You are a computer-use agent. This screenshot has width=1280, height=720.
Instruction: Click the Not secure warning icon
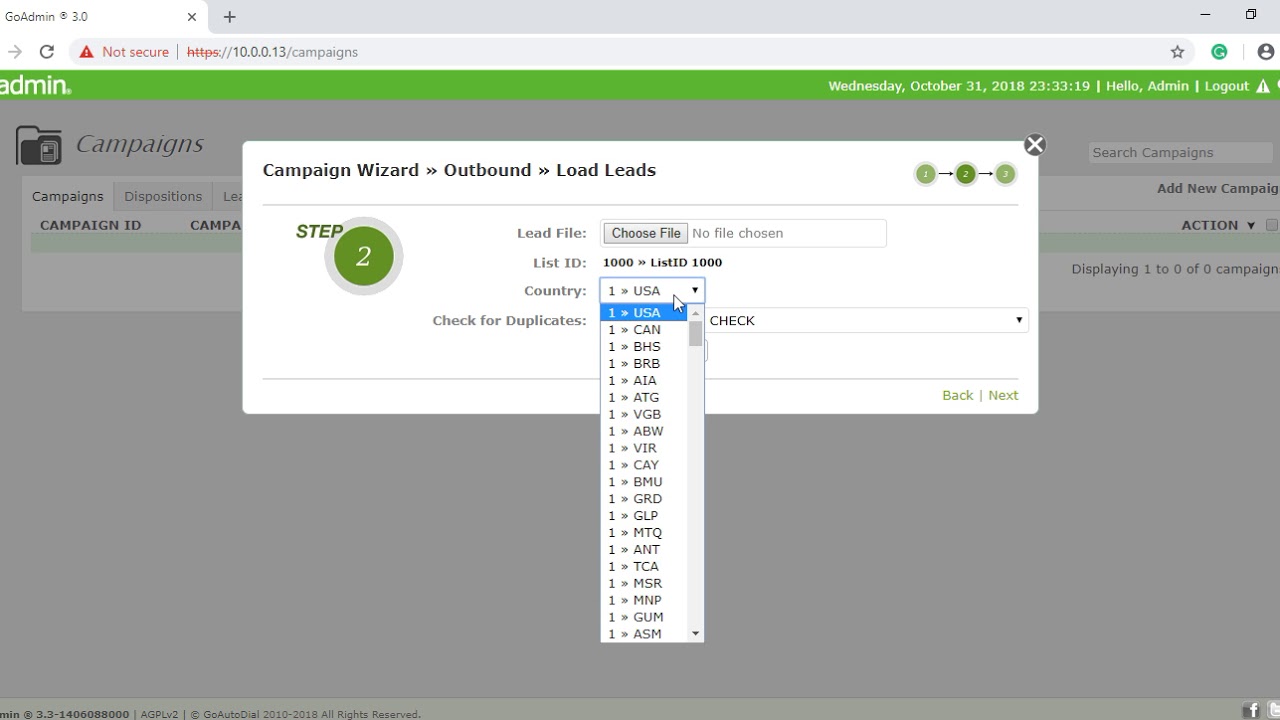(87, 52)
